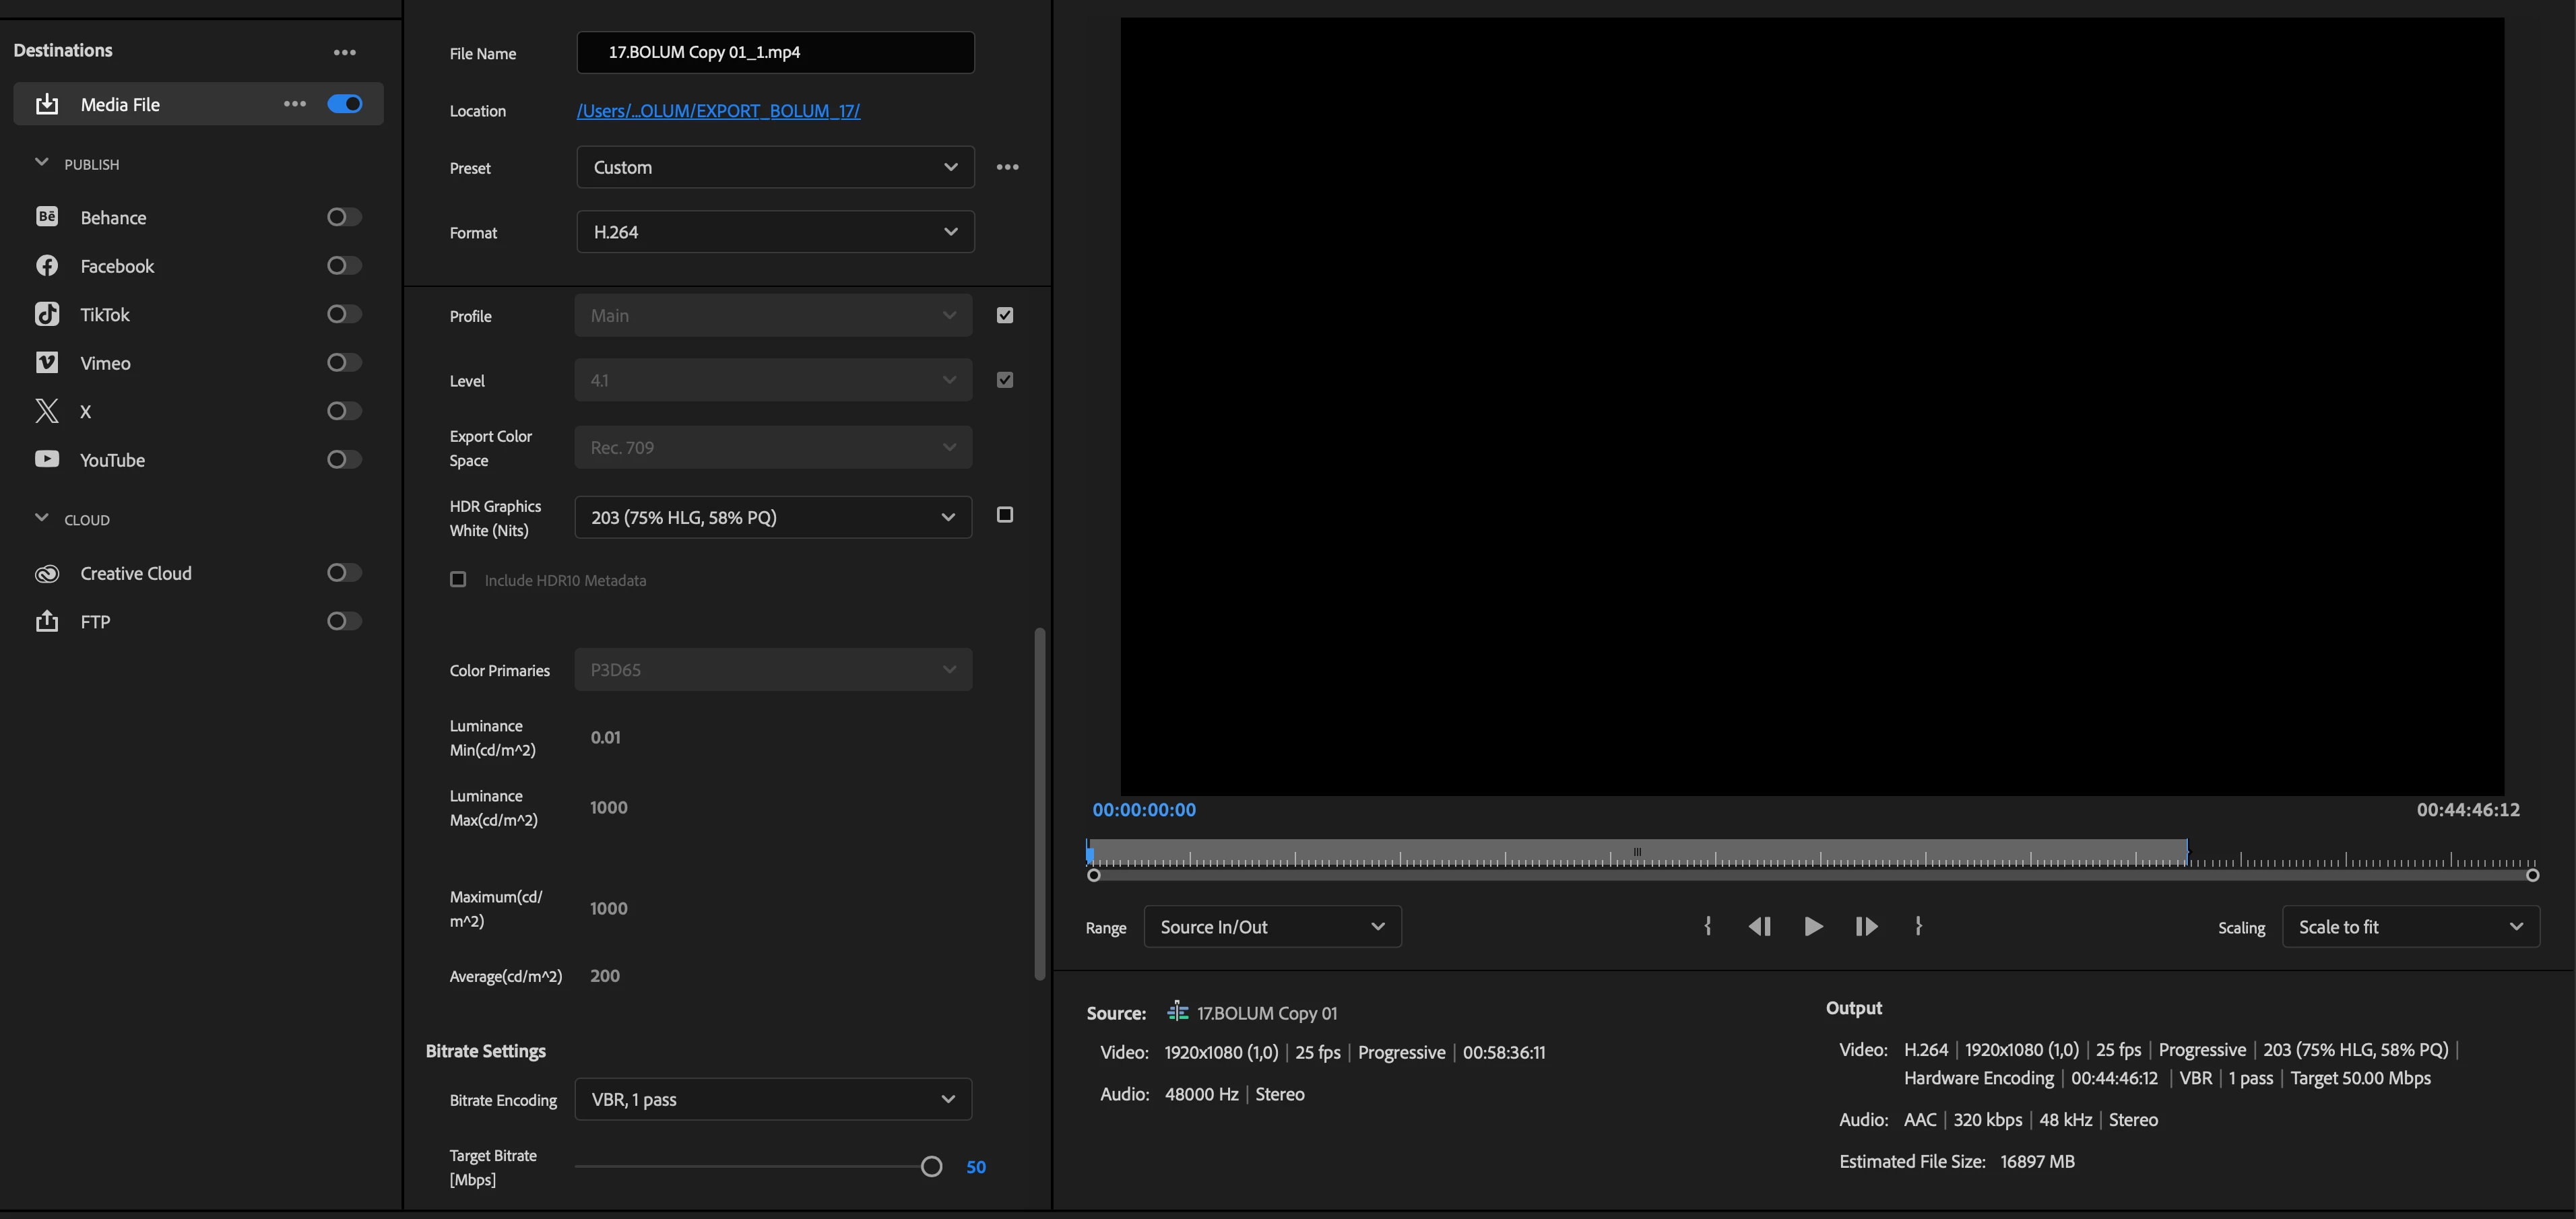Click the Set In Point bracket icon
The image size is (2576, 1219).
(1708, 927)
